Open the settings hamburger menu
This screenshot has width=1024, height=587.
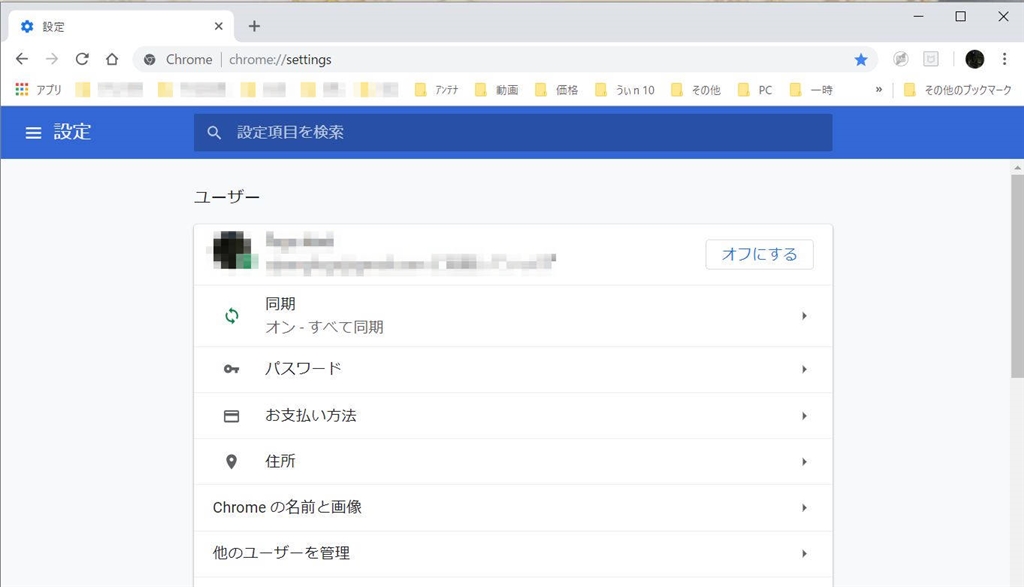click(x=33, y=133)
